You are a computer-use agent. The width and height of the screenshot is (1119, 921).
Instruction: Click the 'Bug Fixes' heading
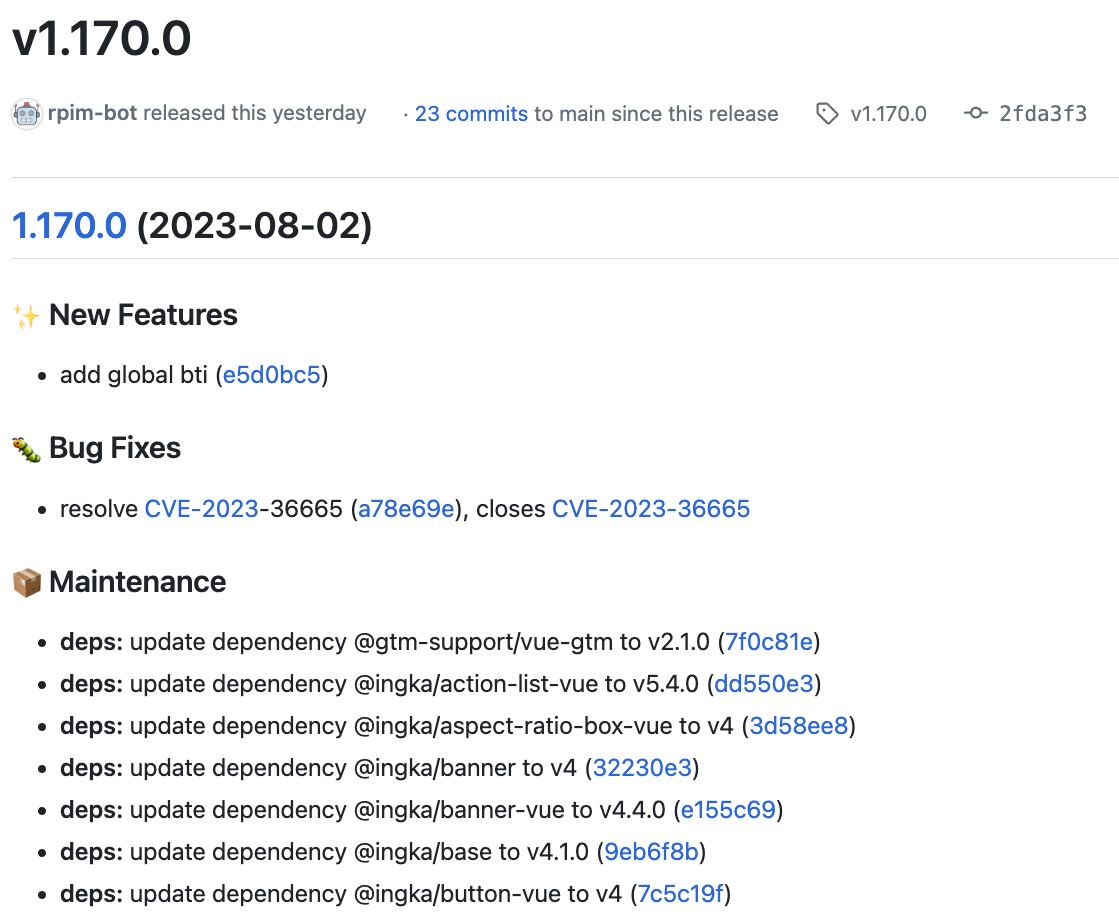pos(115,448)
